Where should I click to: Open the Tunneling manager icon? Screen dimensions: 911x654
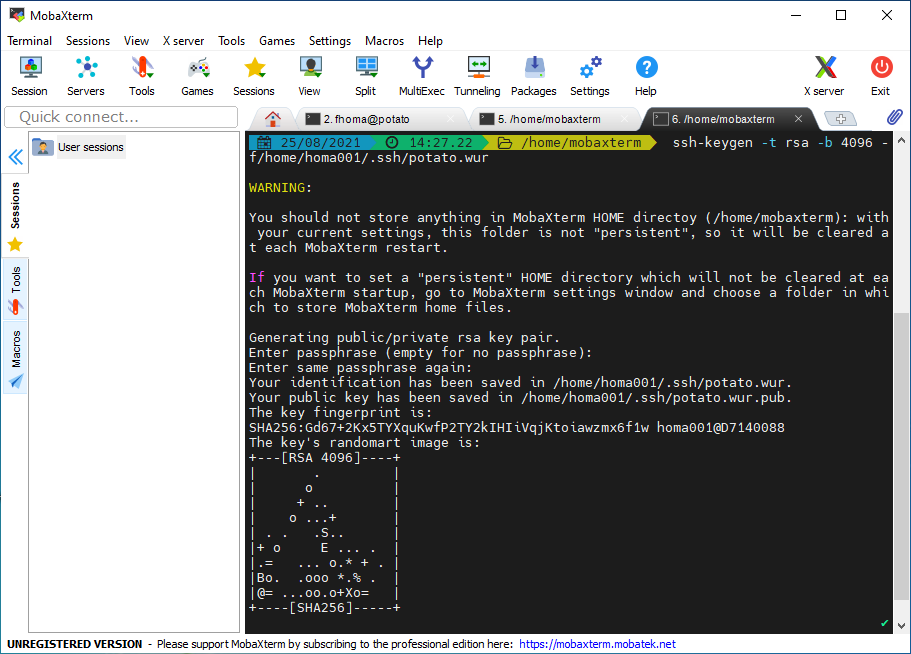tap(478, 76)
